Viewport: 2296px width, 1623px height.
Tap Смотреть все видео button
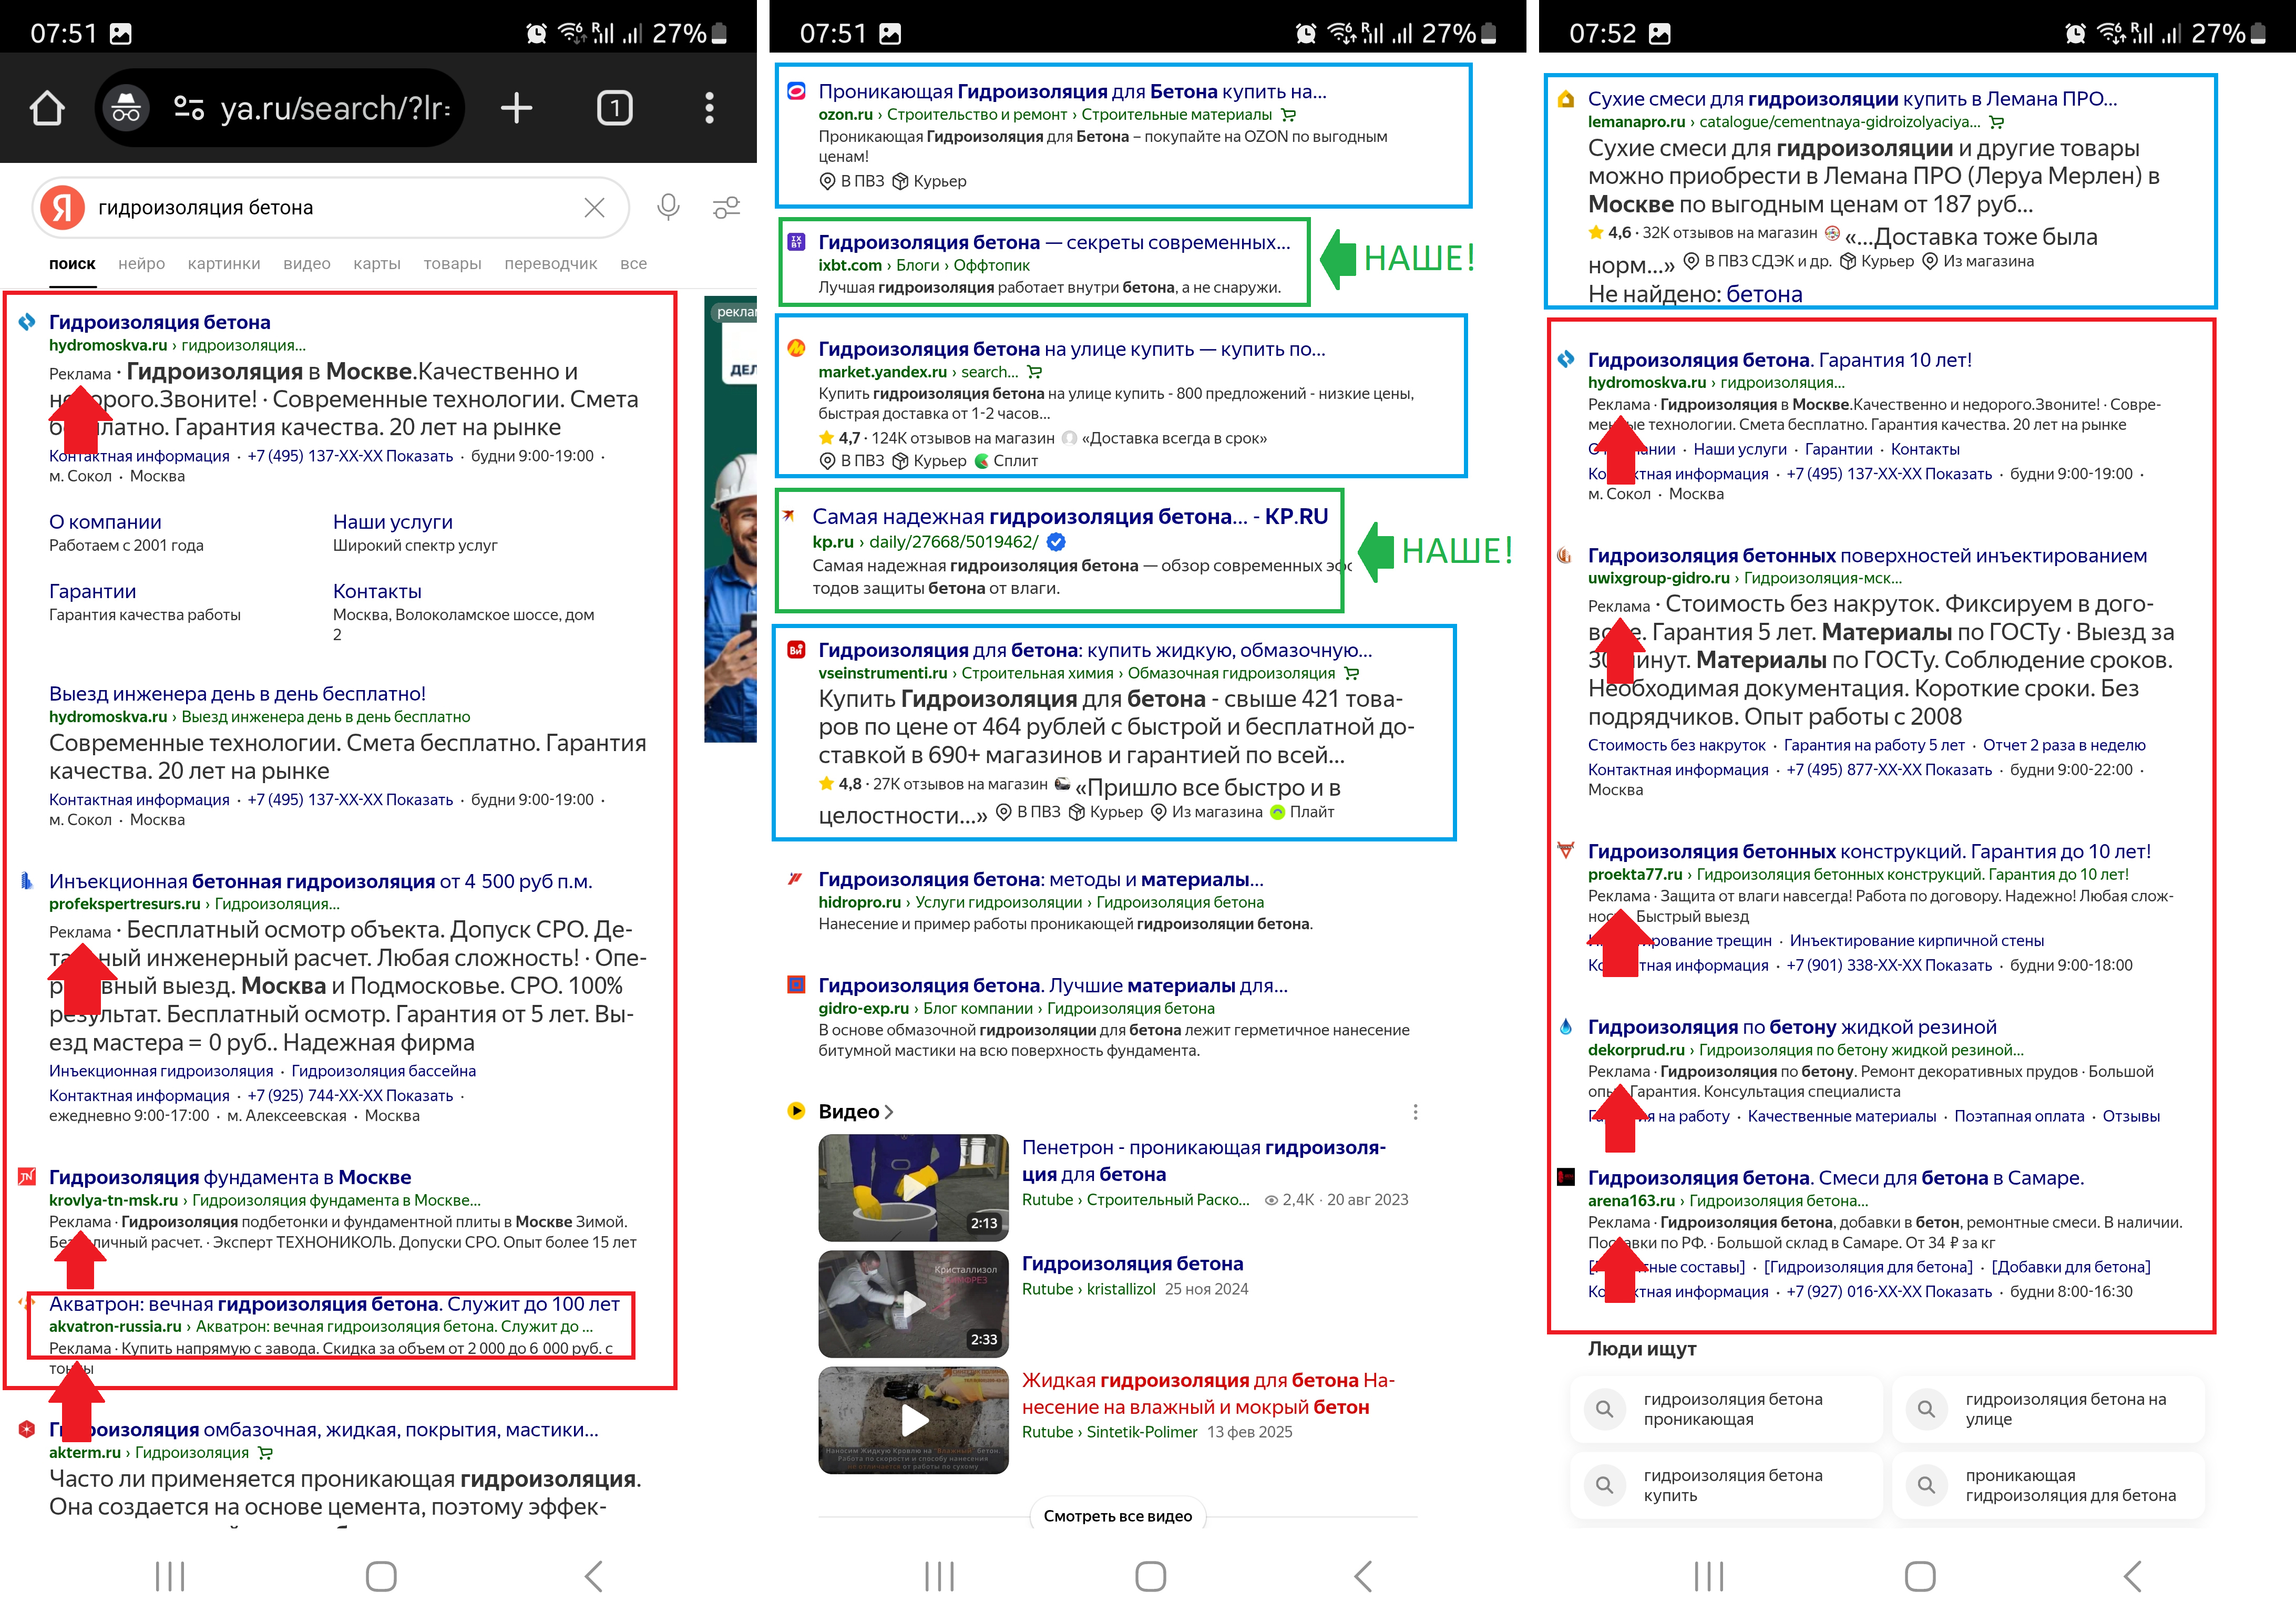point(1117,1516)
